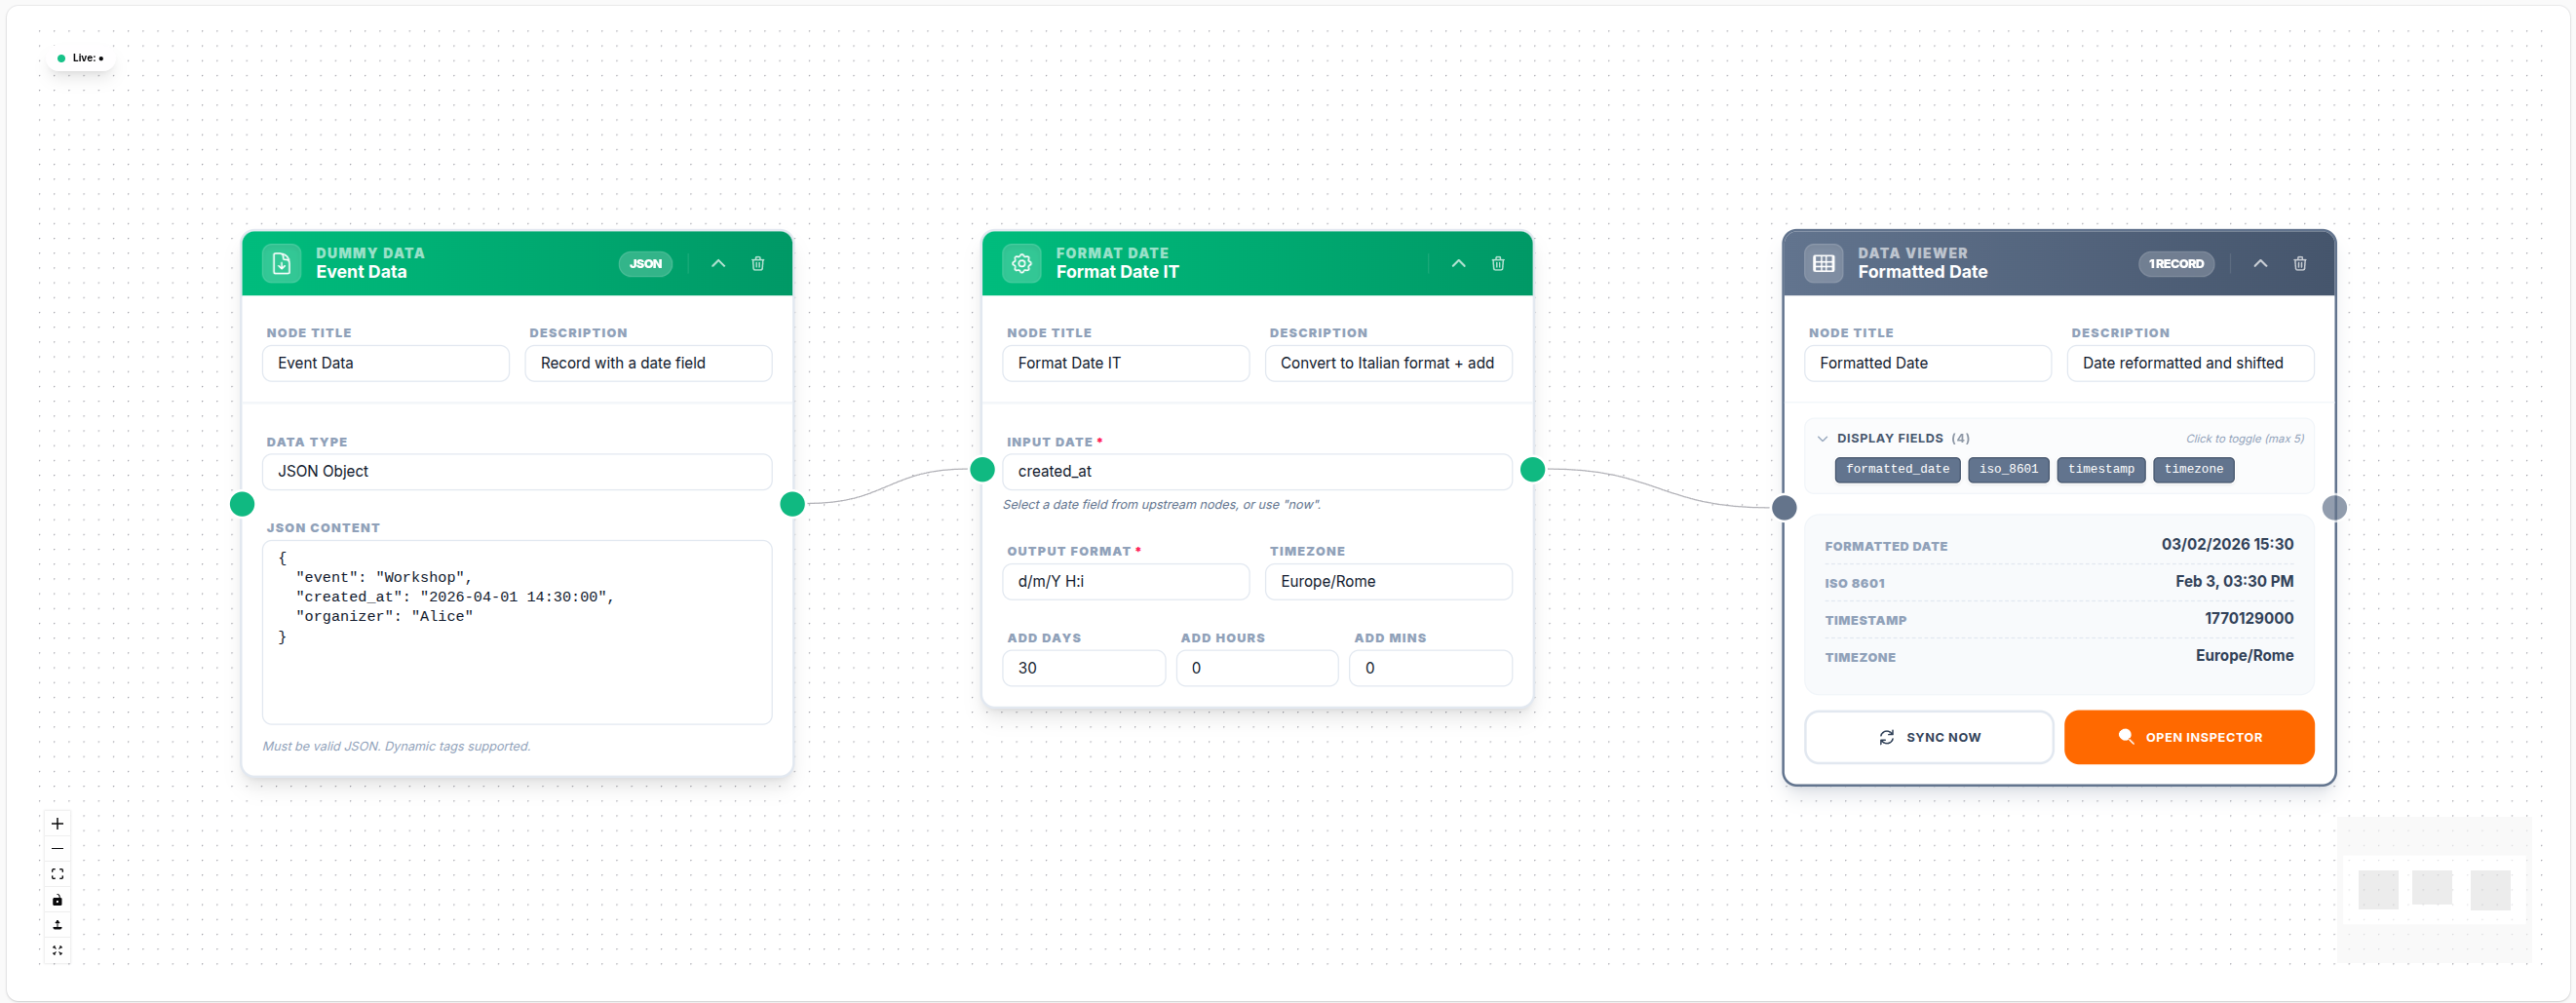Toggle the canvas lock icon
The width and height of the screenshot is (2576, 1003).
(x=57, y=899)
